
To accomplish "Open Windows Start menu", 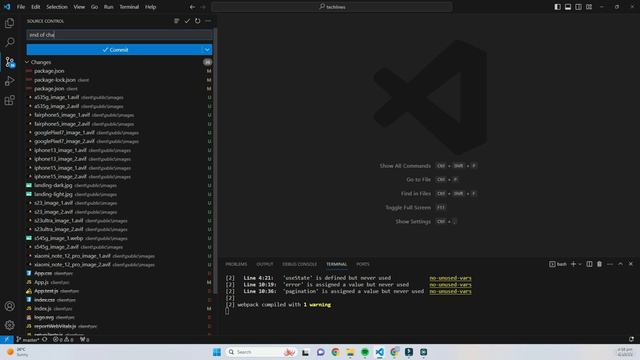I will coord(217,352).
